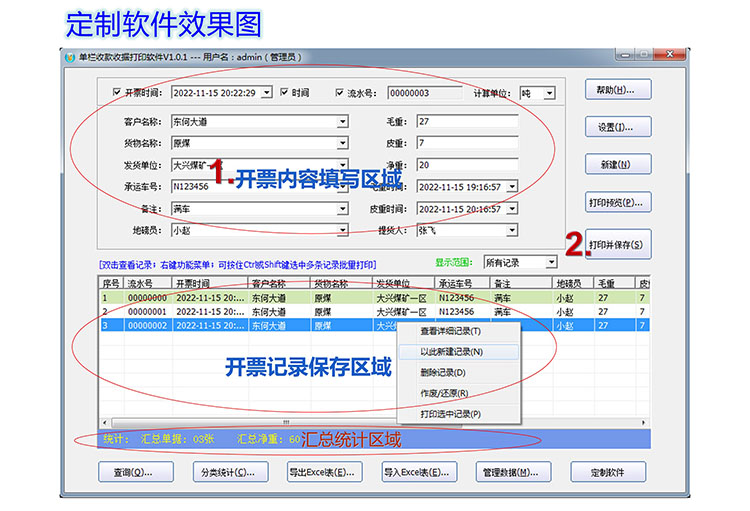The width and height of the screenshot is (750, 511).
Task: Click the 开票时间 column header
Action: 210,283
